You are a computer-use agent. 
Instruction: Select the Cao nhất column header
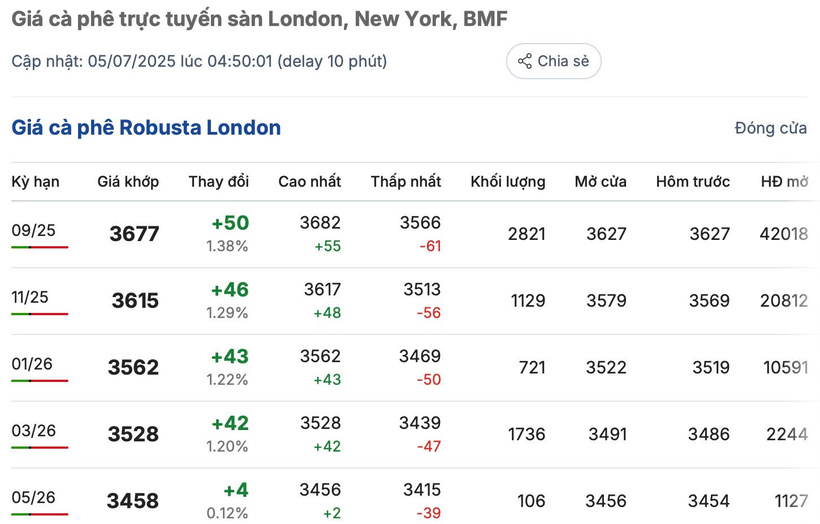(310, 181)
